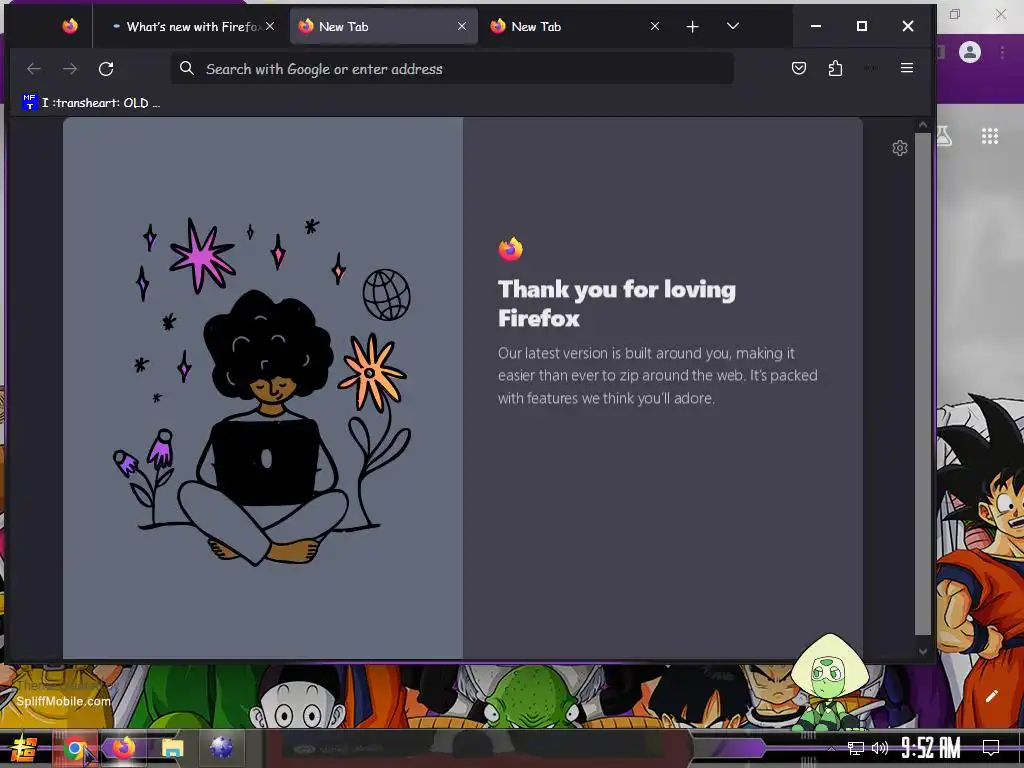Screen dimensions: 1024x768
Task: Click the Firefox View icon left of the tabs
Action: coord(70,26)
